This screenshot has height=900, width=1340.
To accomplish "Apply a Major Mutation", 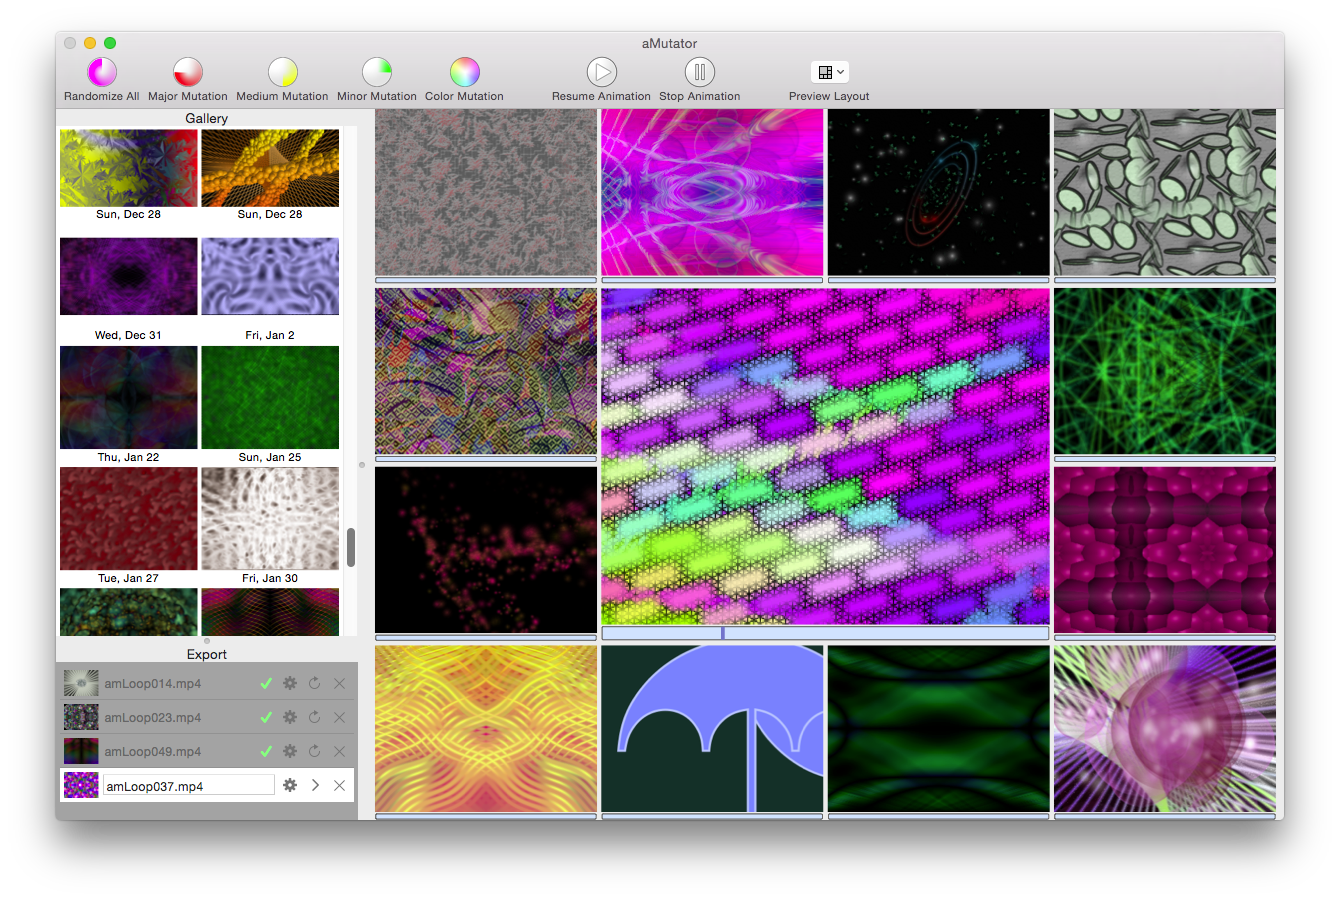I will (188, 73).
